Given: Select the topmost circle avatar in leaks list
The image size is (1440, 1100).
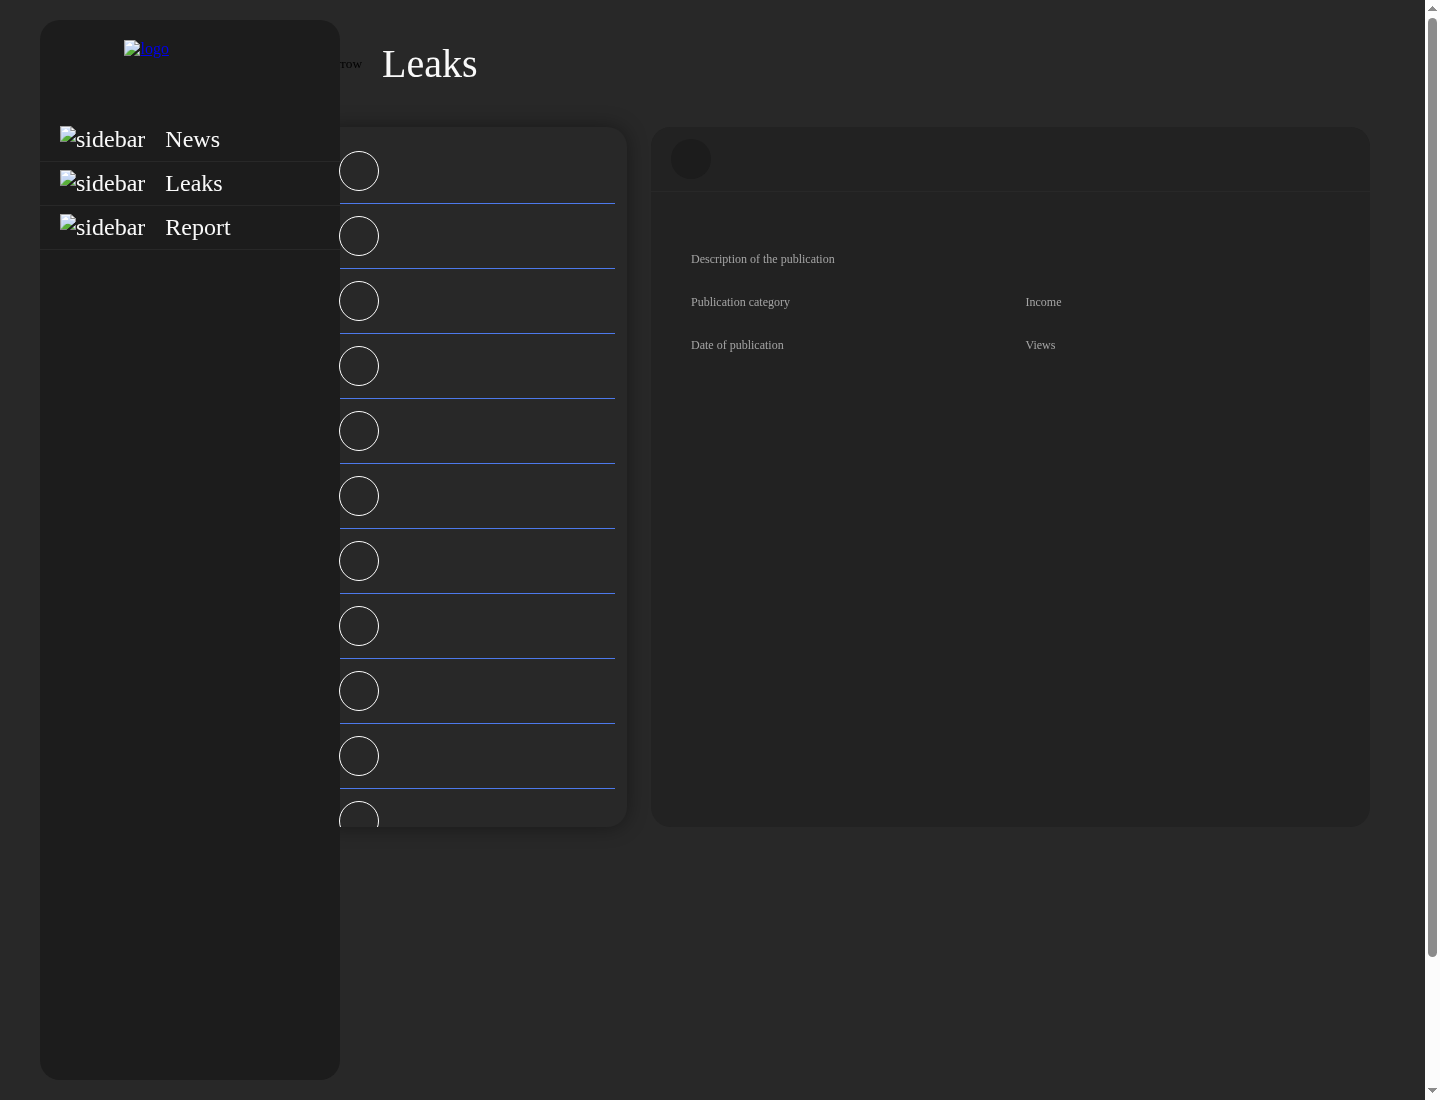Looking at the screenshot, I should point(359,171).
